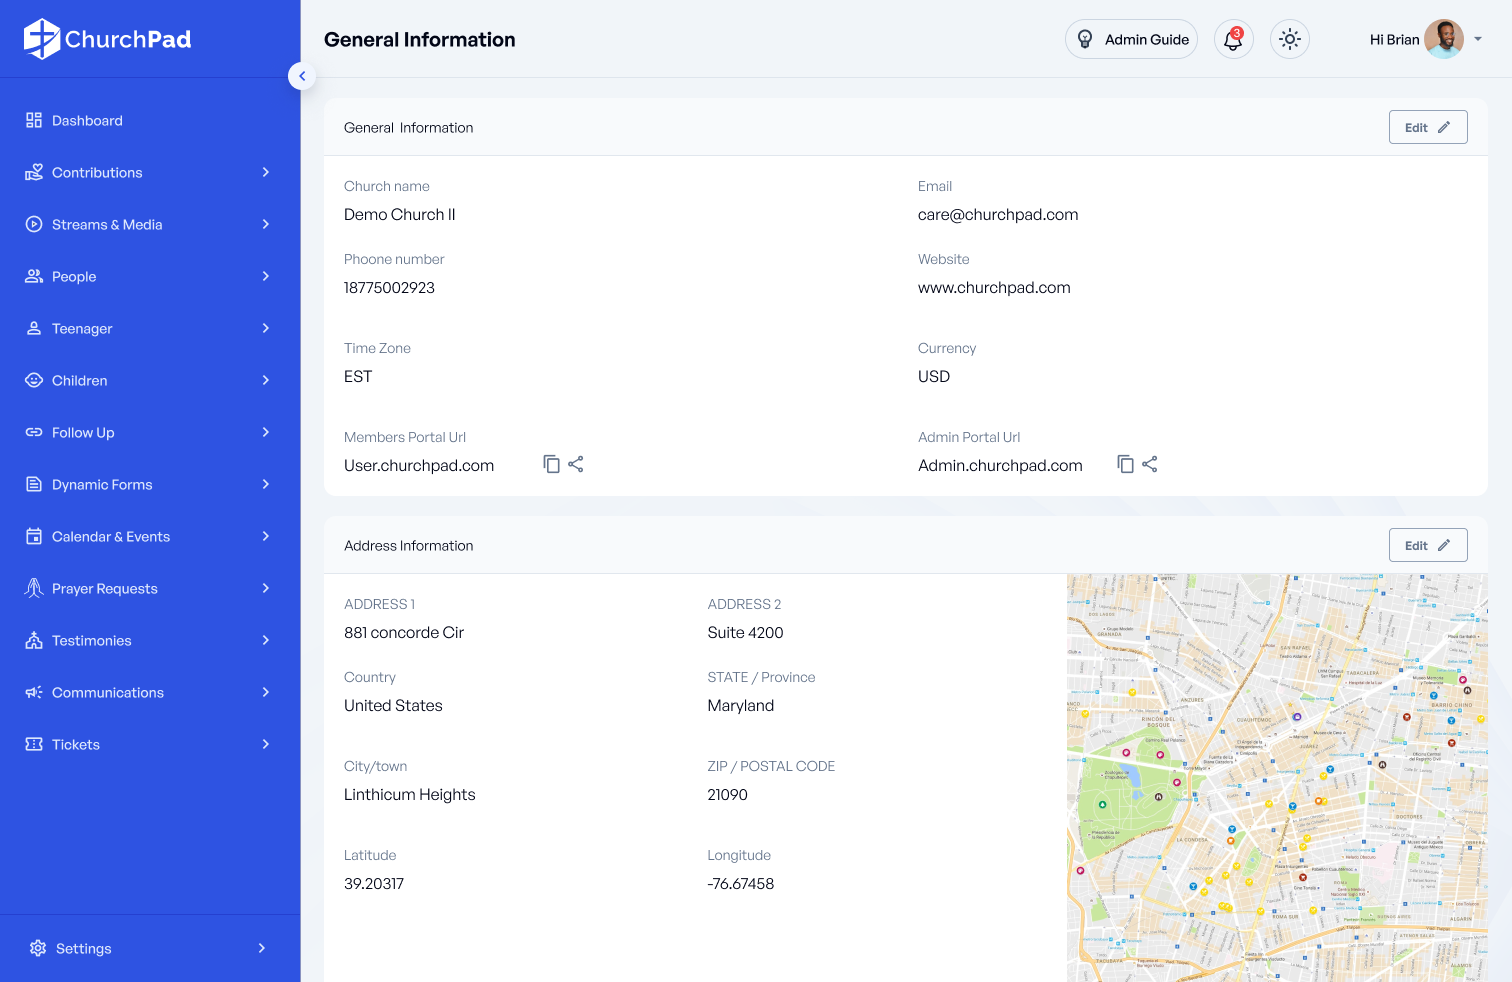Image resolution: width=1512 pixels, height=982 pixels.
Task: Expand Calendar & Events chevron
Action: pos(265,536)
